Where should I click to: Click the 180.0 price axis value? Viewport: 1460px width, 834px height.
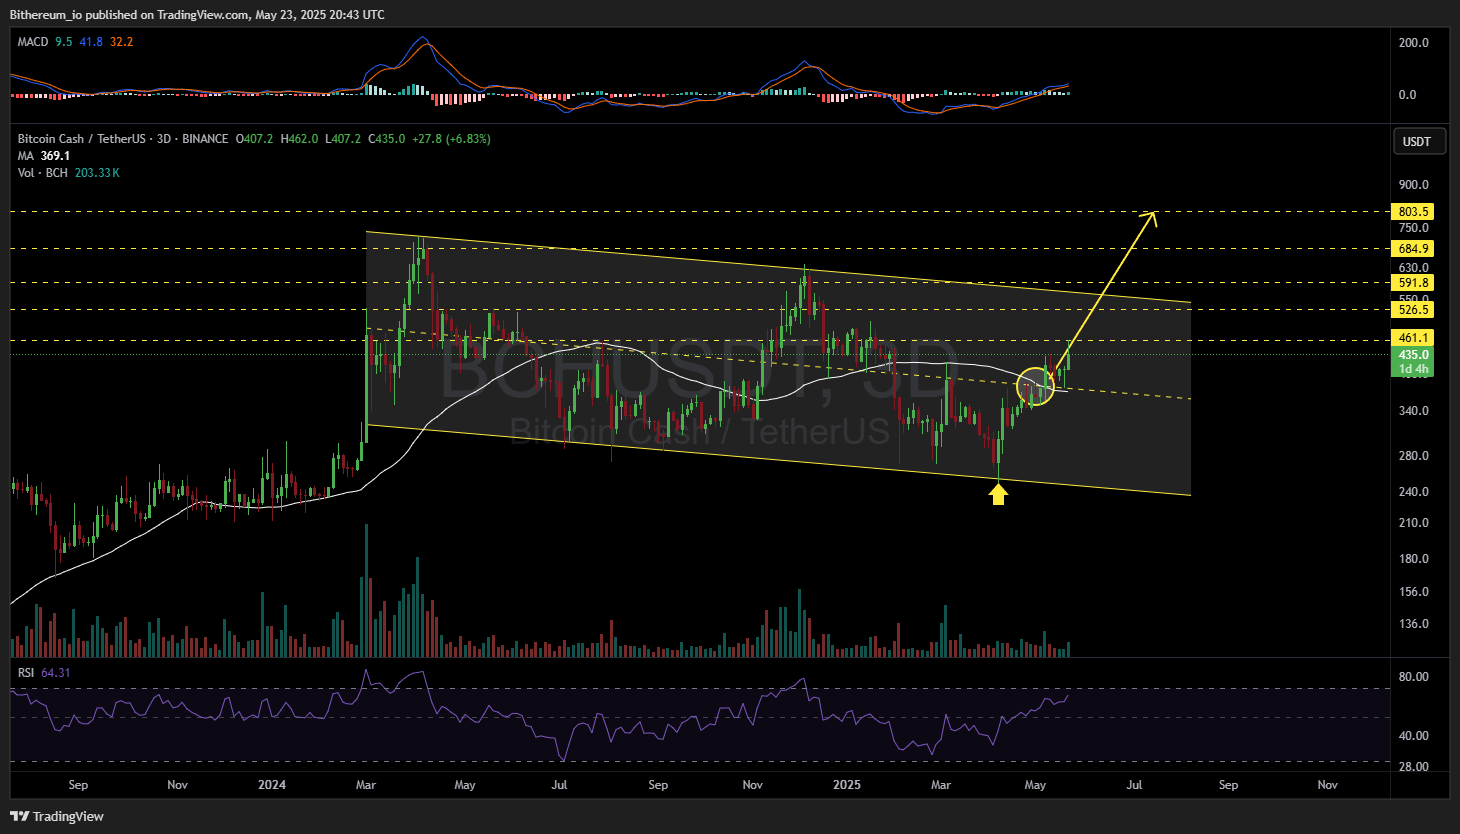(1413, 559)
